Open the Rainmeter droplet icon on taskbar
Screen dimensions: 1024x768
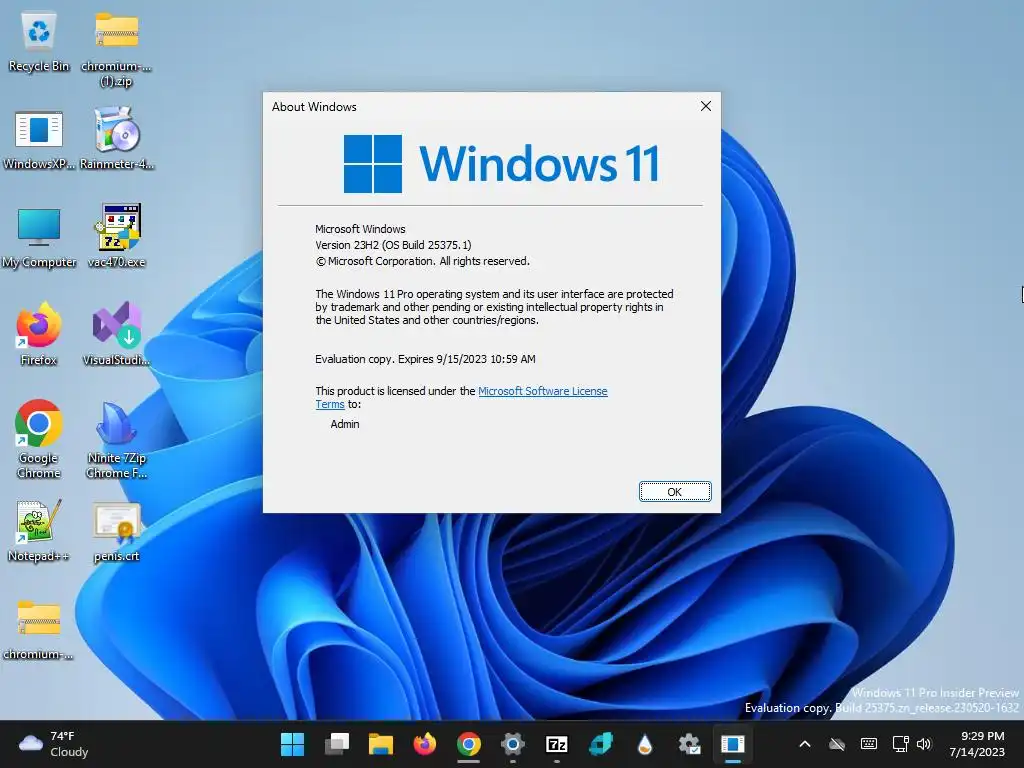pos(645,744)
